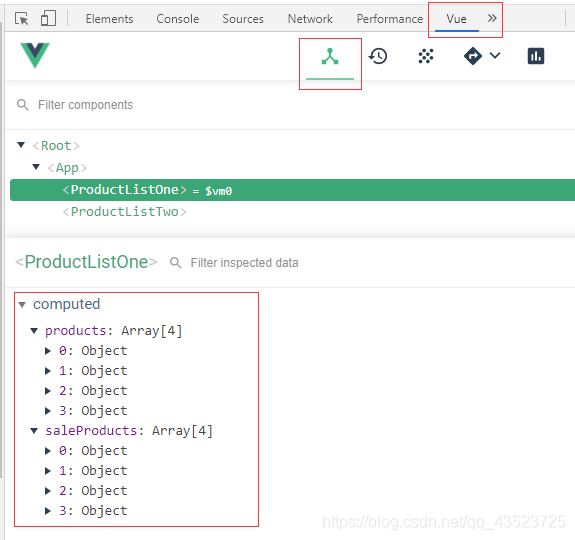Click the Vue logo

coord(35,55)
